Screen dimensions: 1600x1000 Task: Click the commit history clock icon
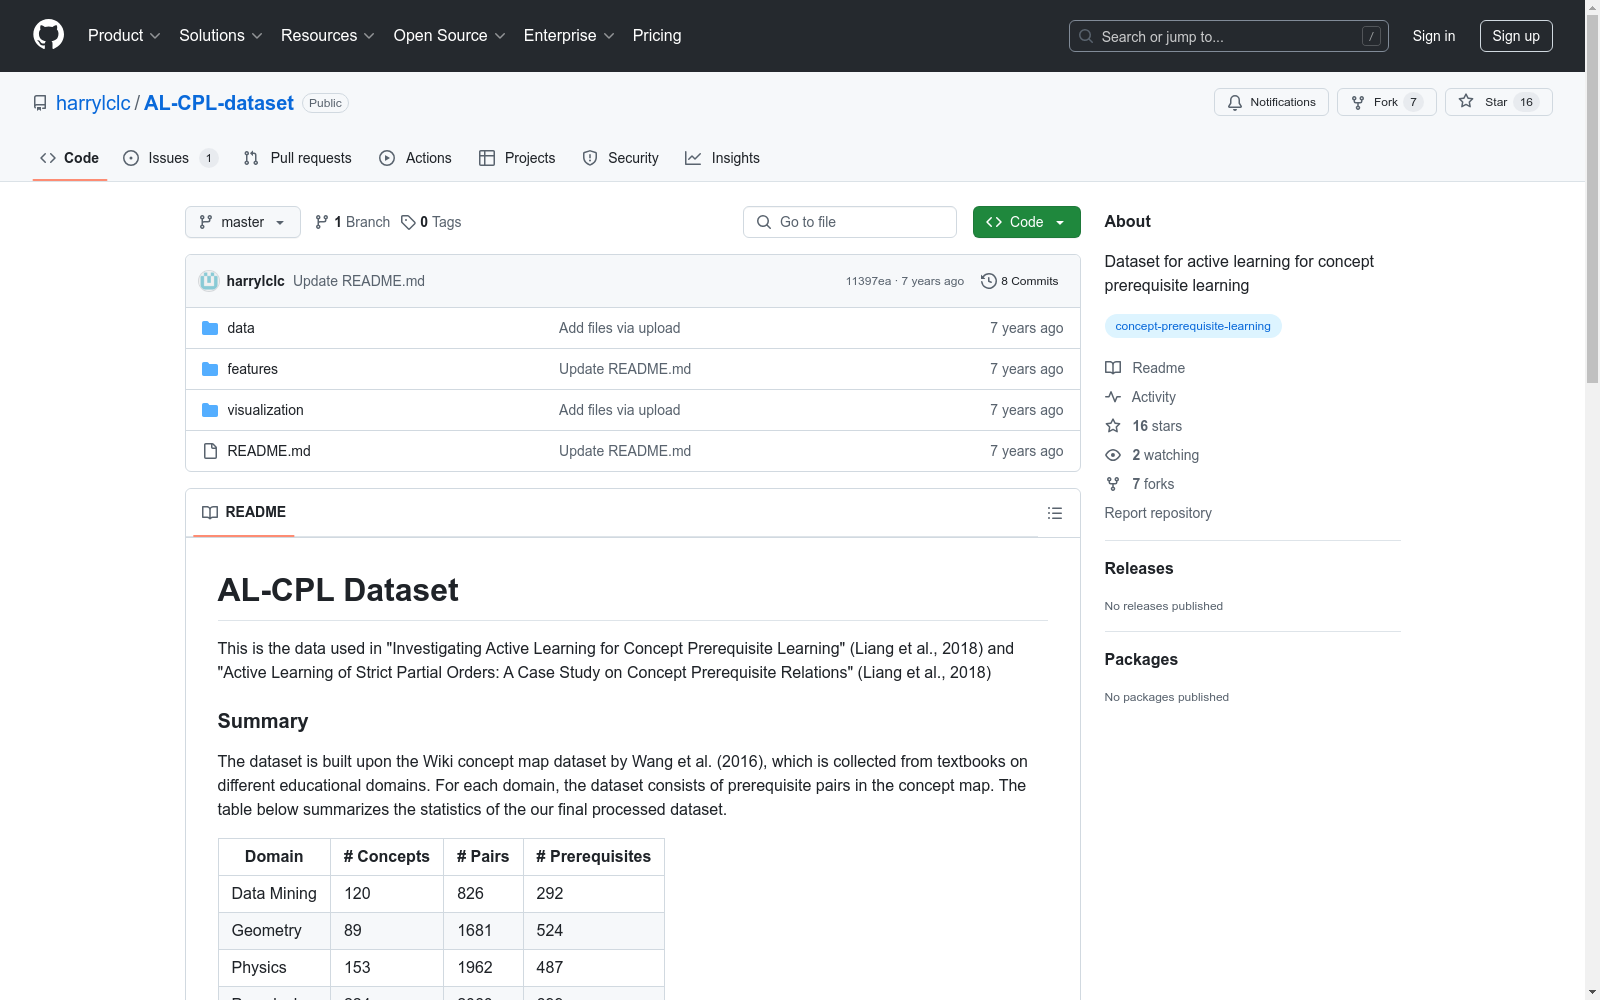[x=989, y=281]
